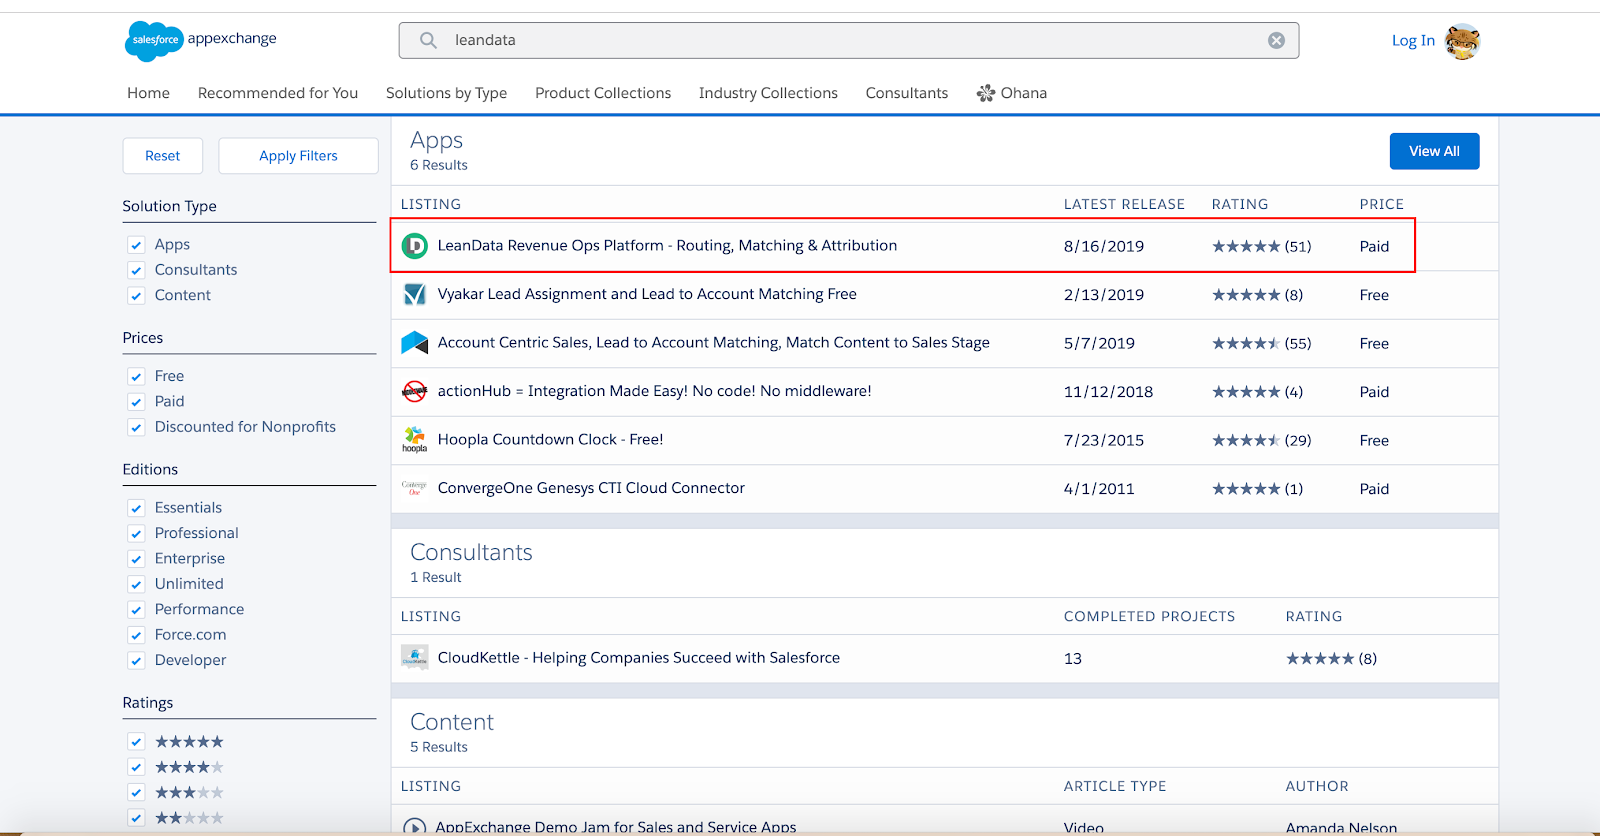
Task: Click the Ohana flower icon
Action: point(986,93)
